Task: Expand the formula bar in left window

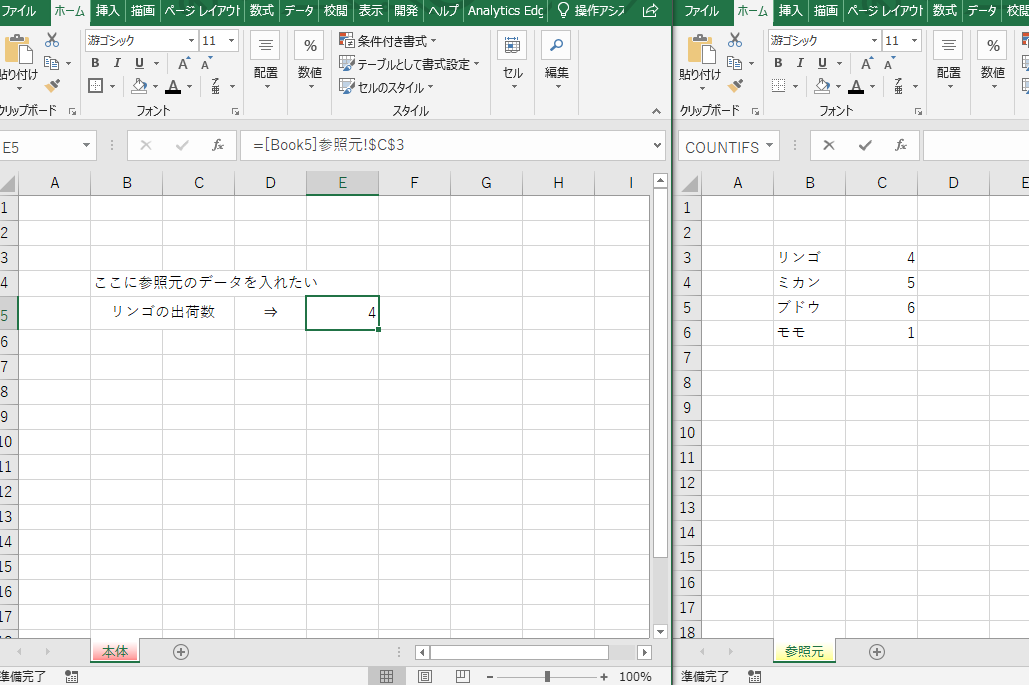Action: point(658,145)
